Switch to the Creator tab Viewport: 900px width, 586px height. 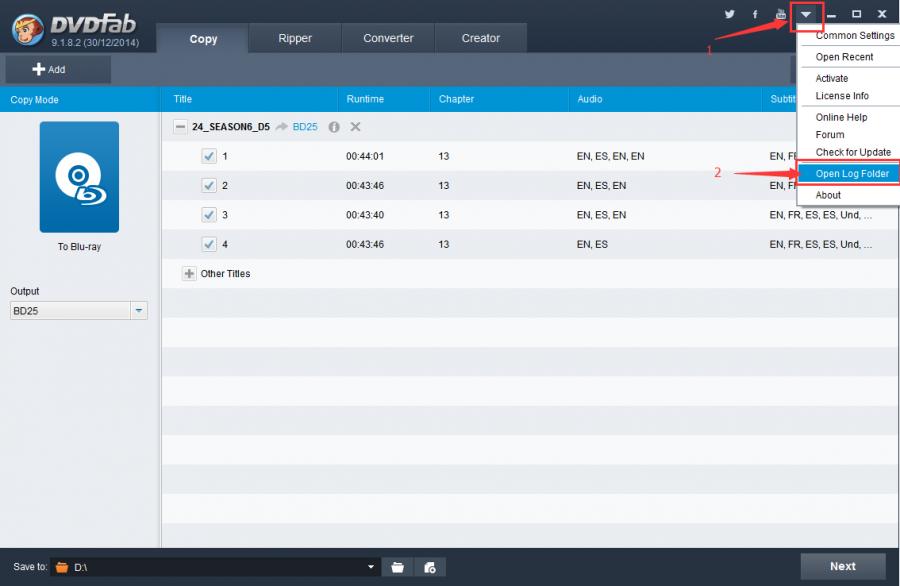480,38
